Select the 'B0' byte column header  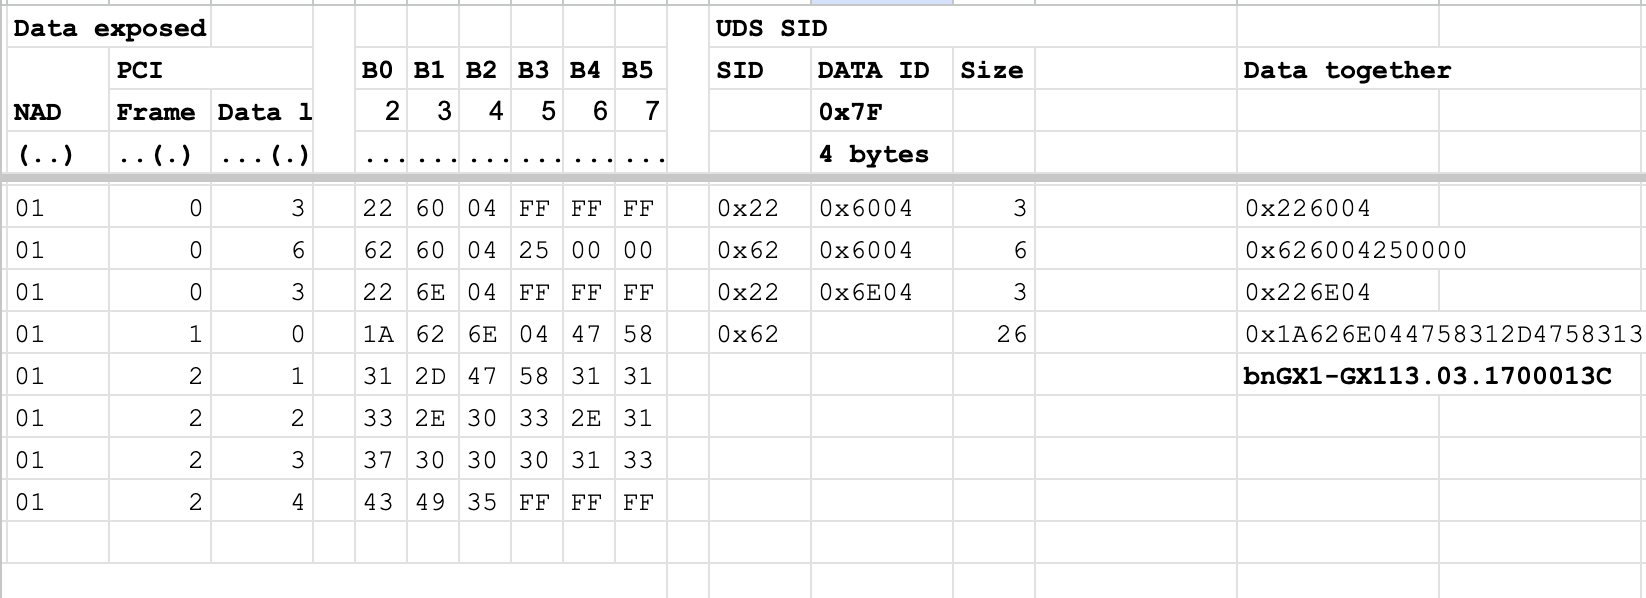point(377,70)
